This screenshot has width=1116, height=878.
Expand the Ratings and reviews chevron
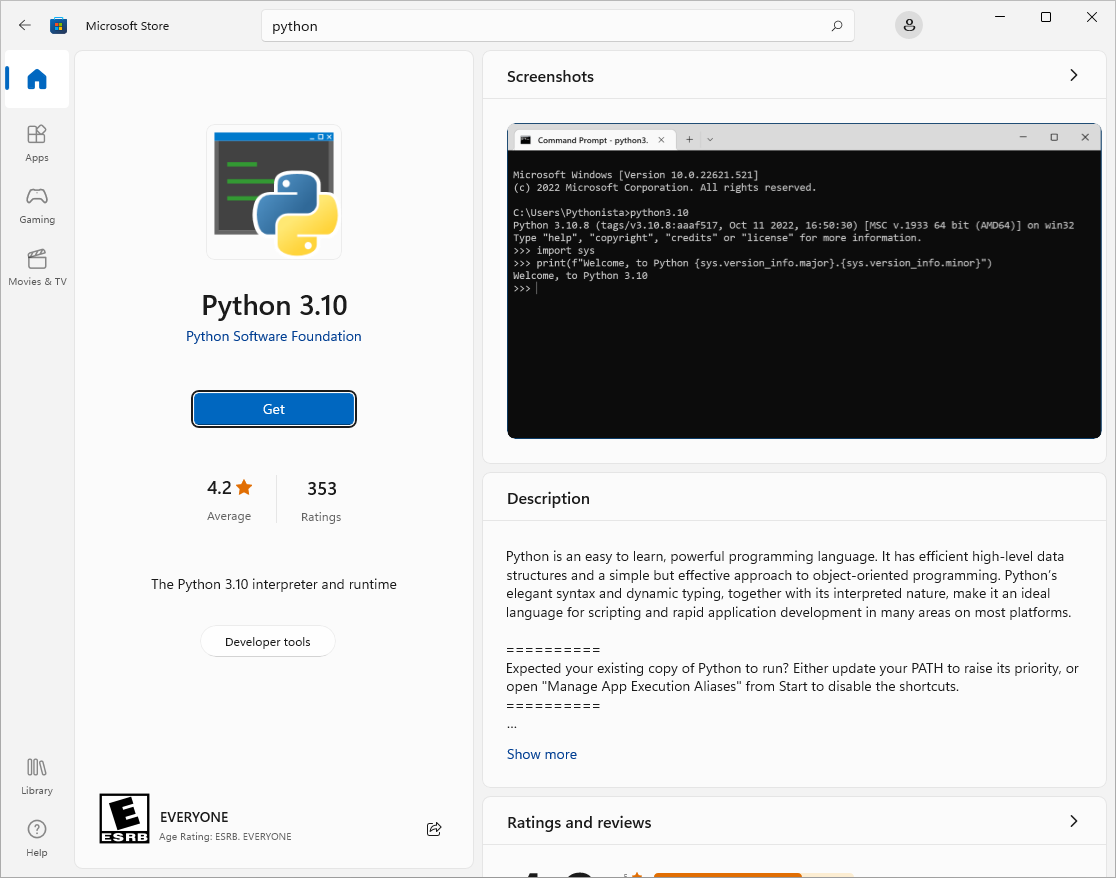[1074, 821]
